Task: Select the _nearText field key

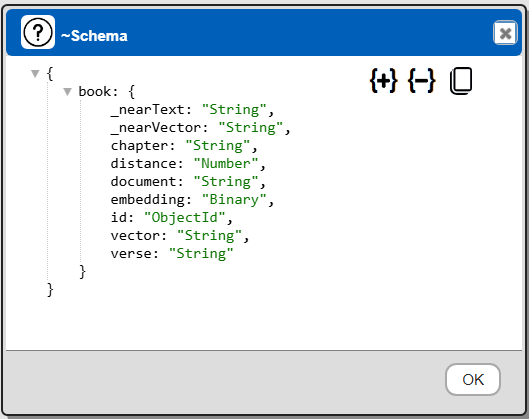Action: (148, 110)
